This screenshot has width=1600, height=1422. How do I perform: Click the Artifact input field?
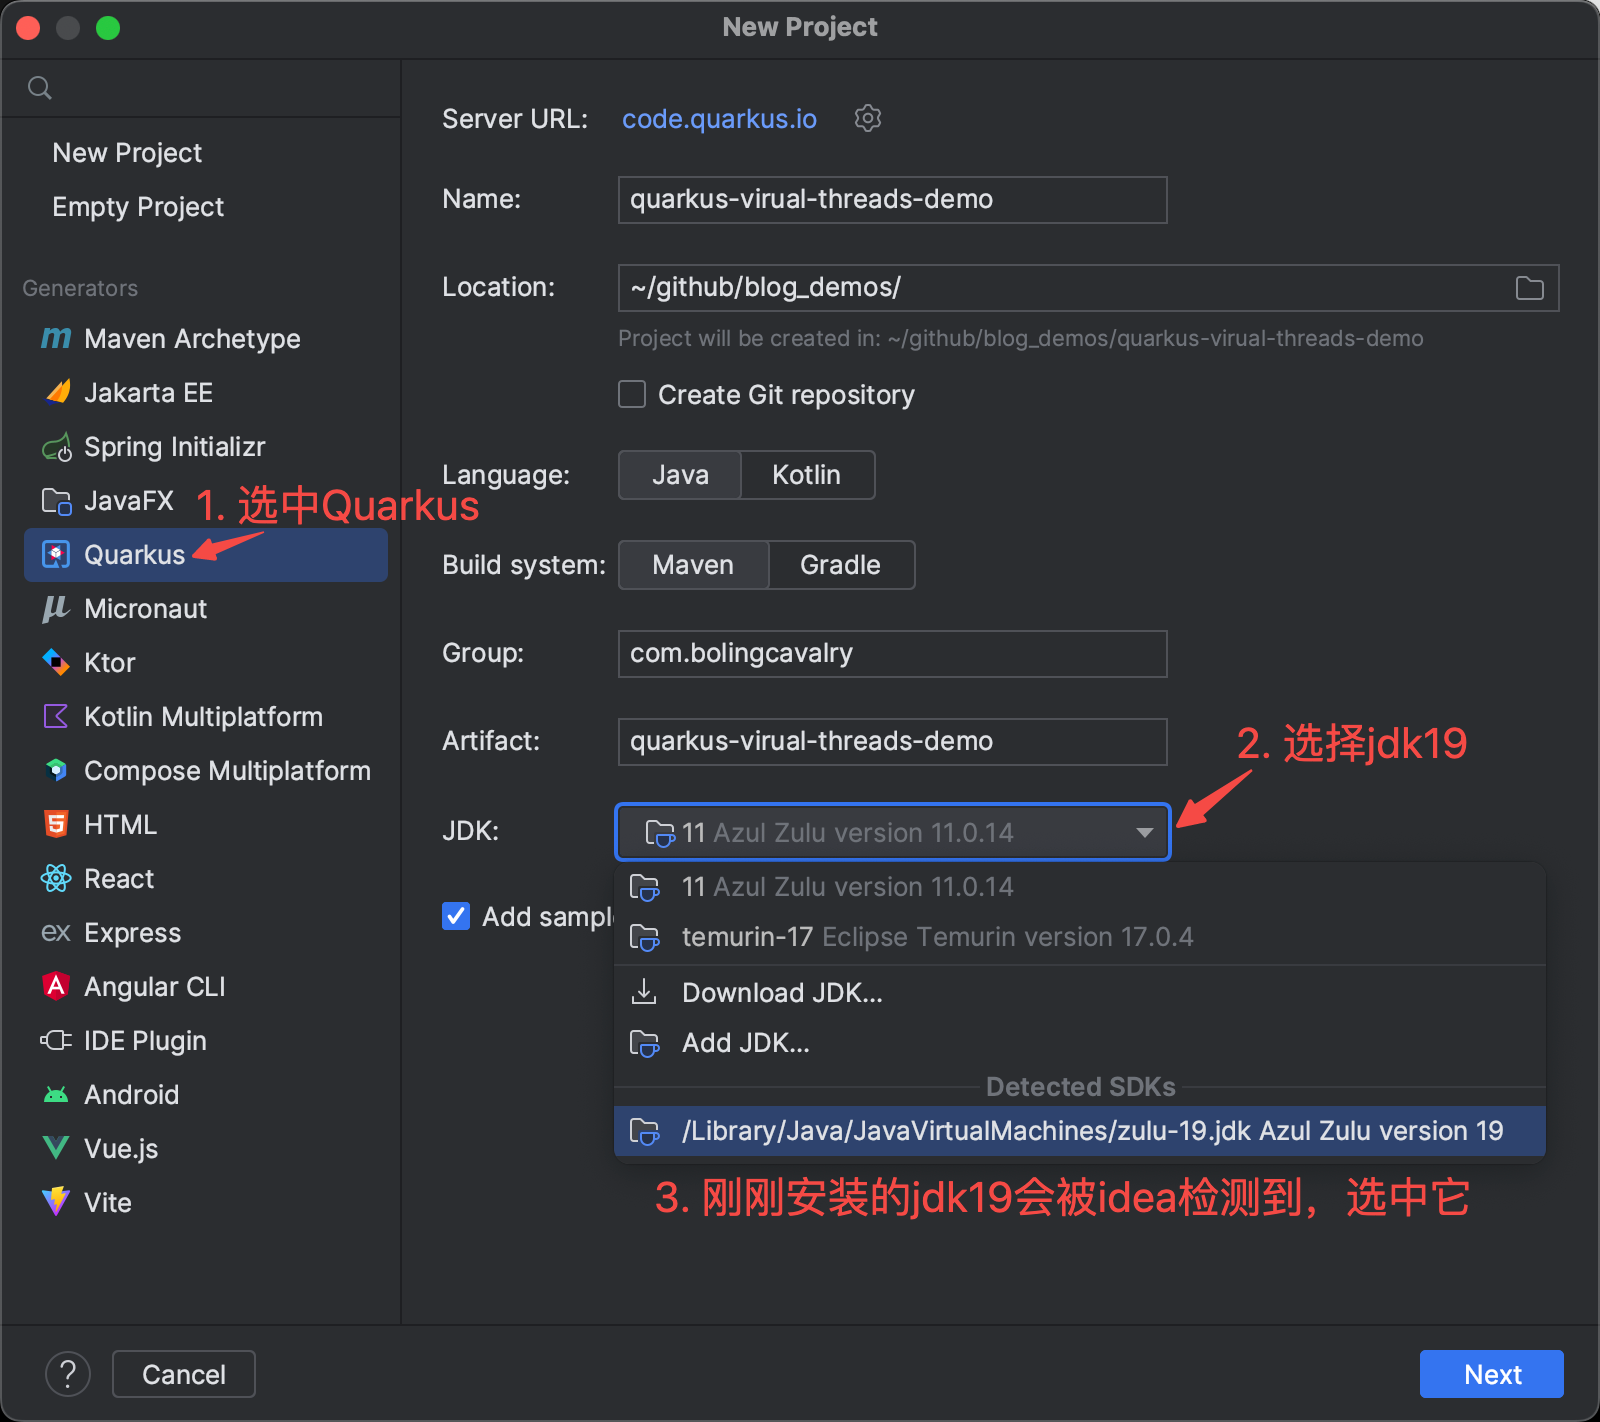point(892,742)
